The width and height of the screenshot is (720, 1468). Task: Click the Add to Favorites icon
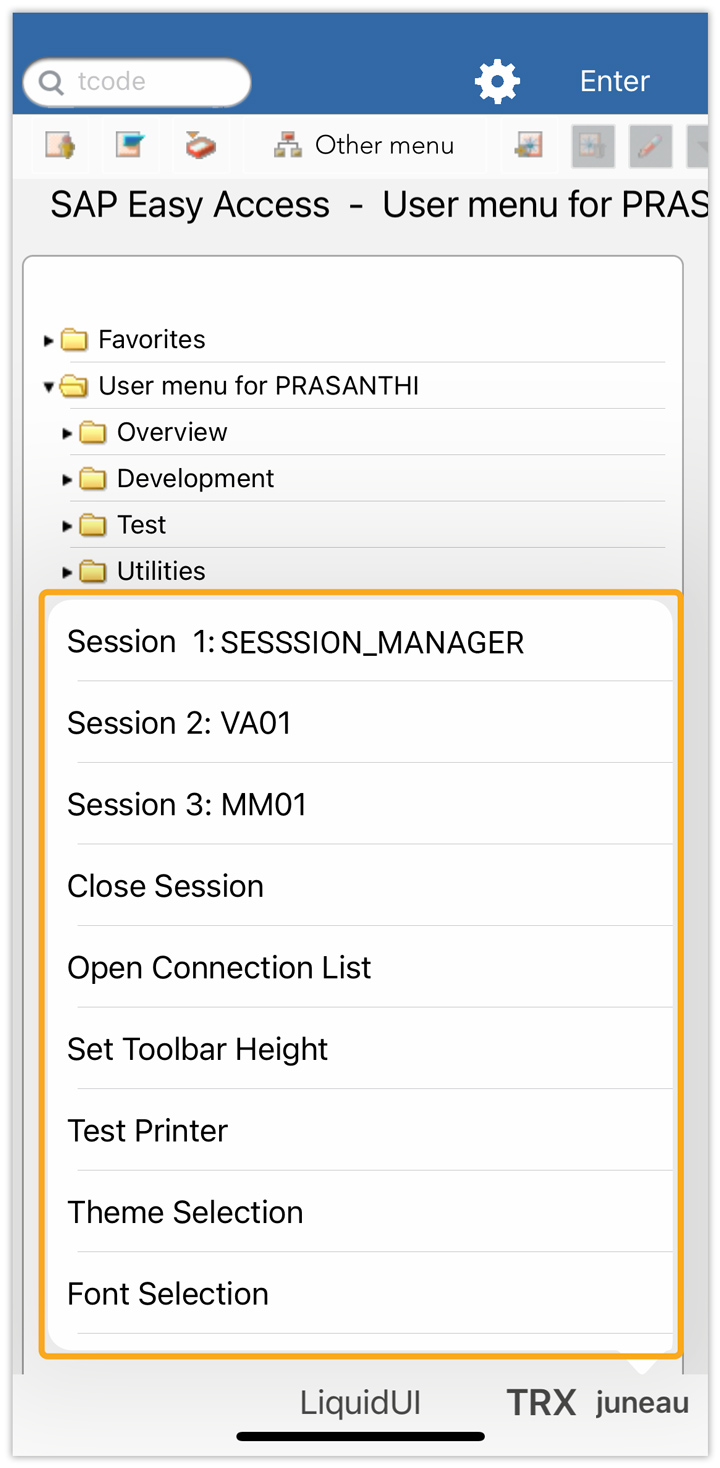tap(528, 146)
